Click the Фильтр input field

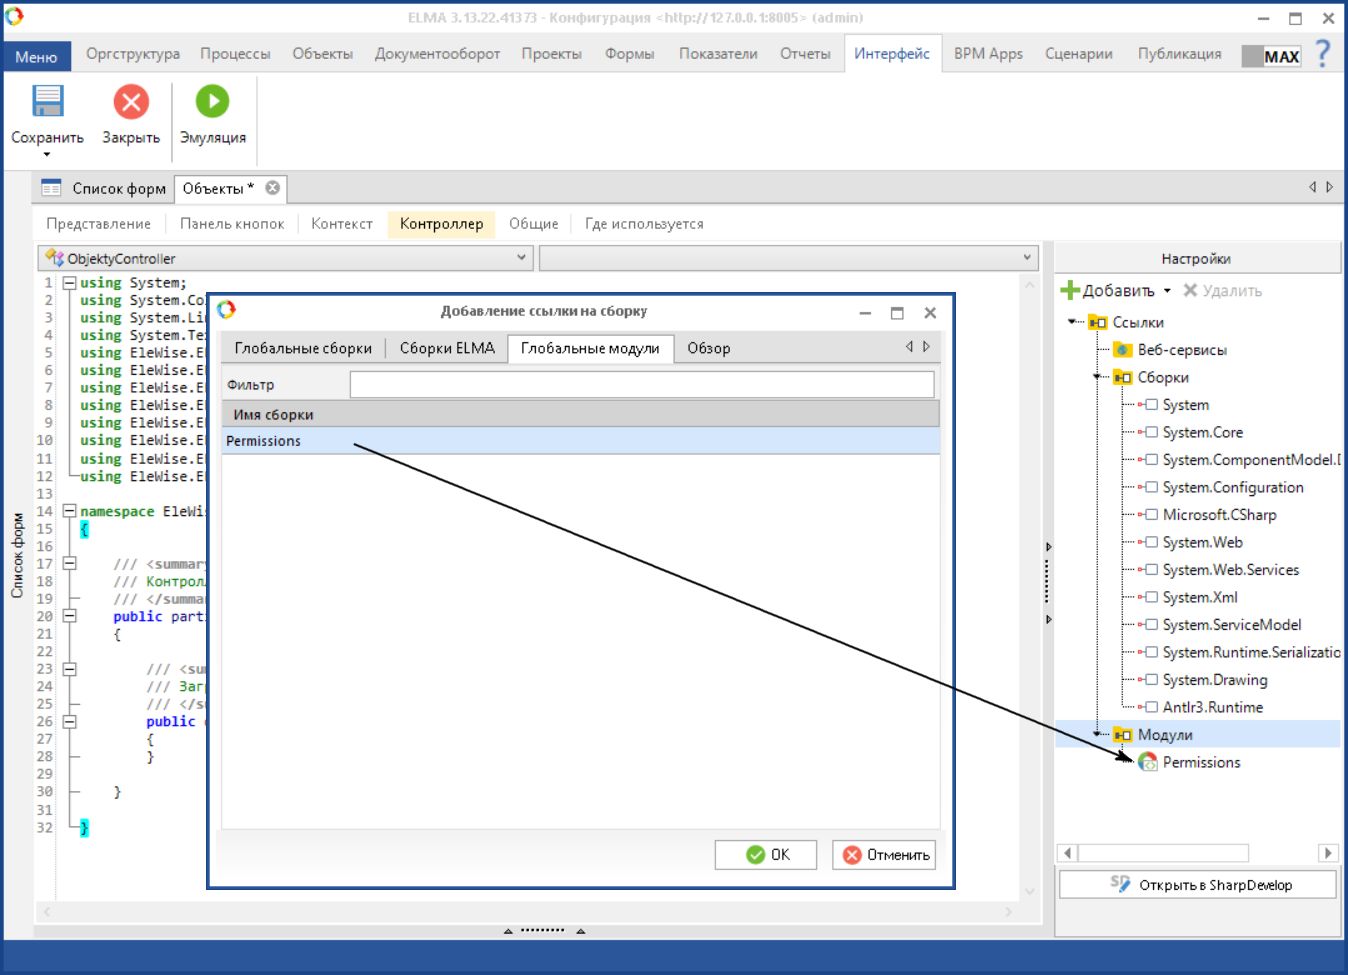[x=642, y=385]
